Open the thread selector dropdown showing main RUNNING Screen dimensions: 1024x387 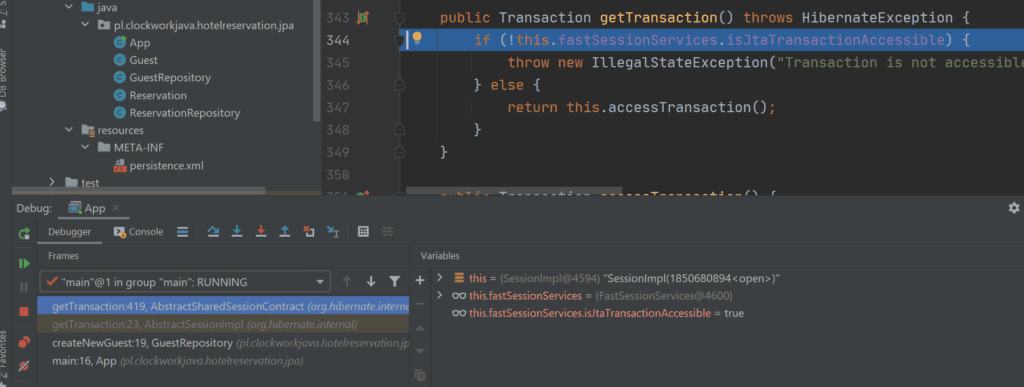click(x=185, y=282)
